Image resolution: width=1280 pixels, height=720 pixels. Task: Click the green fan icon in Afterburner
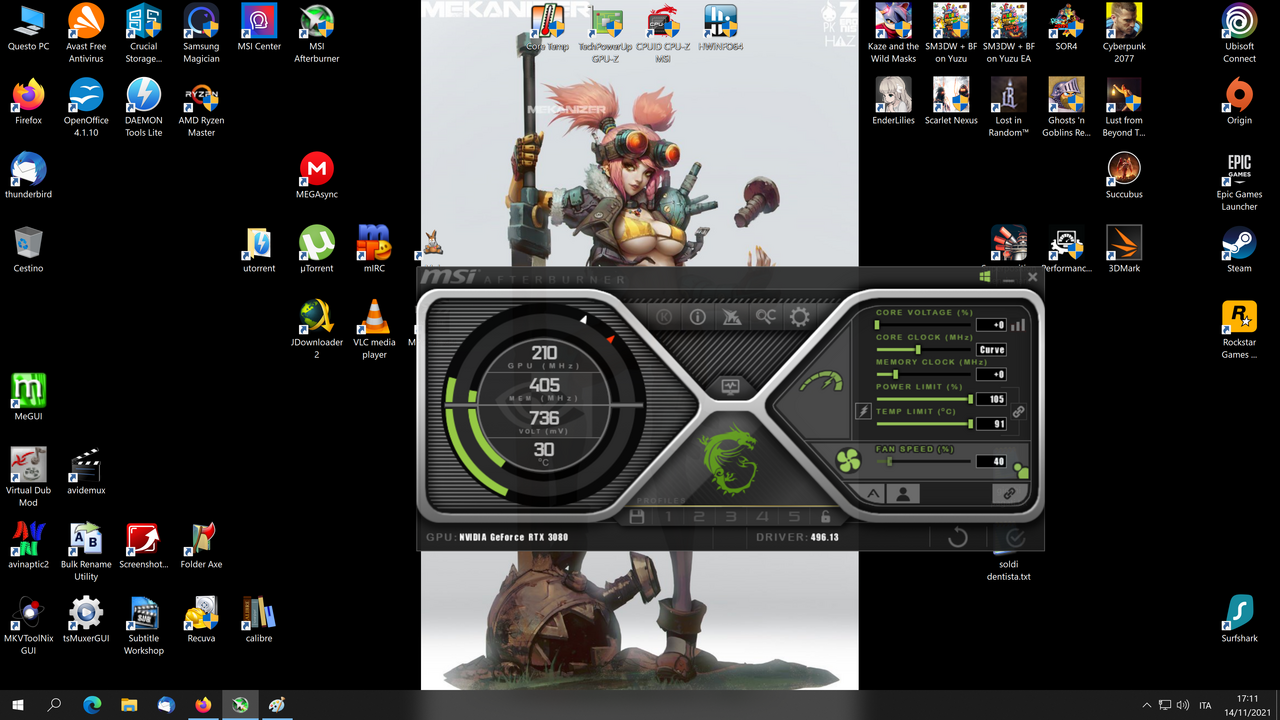pos(848,461)
